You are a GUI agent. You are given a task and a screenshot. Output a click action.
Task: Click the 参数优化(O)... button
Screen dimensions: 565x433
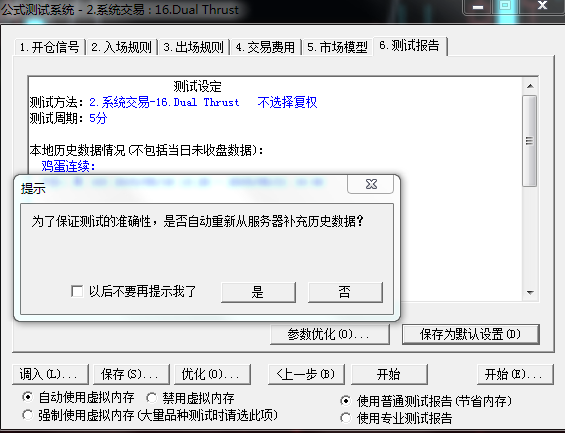tap(329, 334)
